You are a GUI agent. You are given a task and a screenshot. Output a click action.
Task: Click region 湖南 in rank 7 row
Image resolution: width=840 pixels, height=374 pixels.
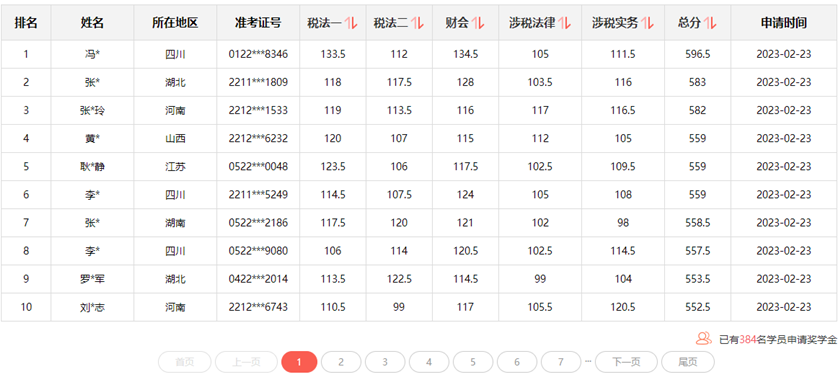pyautogui.click(x=175, y=222)
